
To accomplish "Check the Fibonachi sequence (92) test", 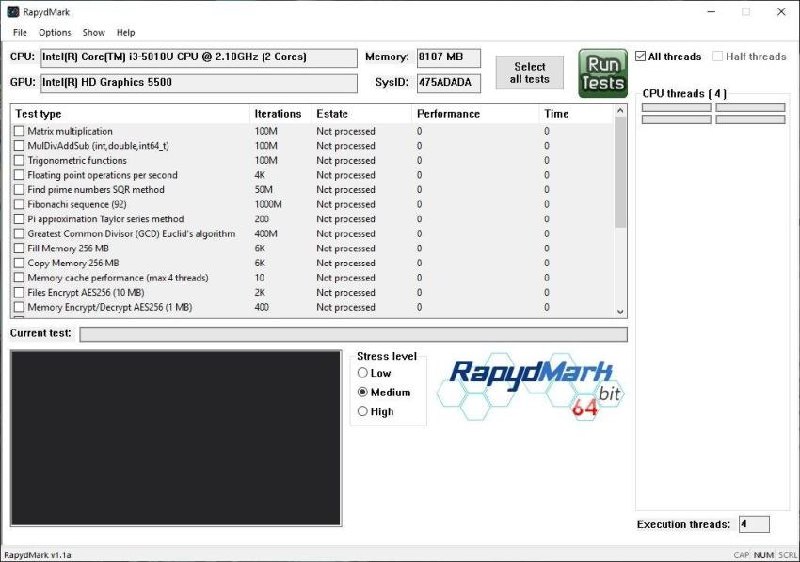I will click(x=19, y=205).
